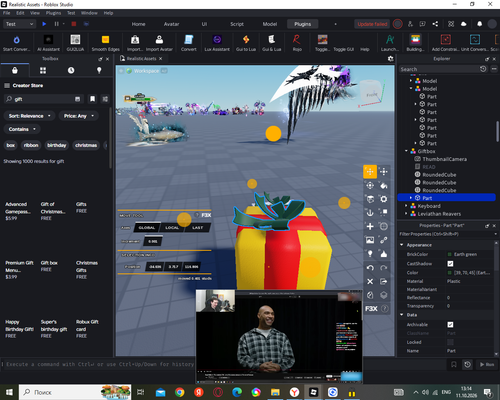Collapse the Giftbox model in Explorer
This screenshot has width=500, height=400.
coord(406,151)
